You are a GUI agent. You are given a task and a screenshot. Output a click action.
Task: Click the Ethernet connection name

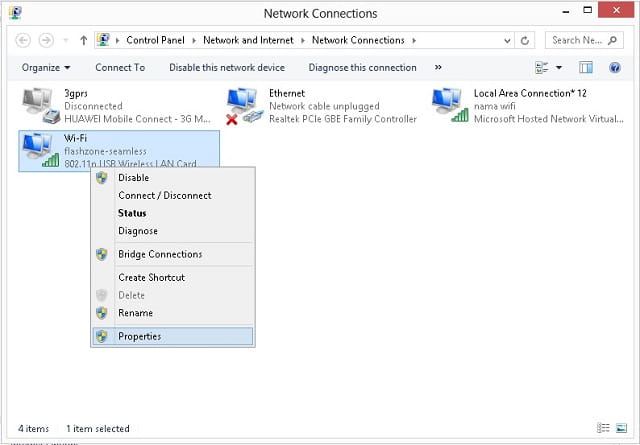pyautogui.click(x=287, y=93)
